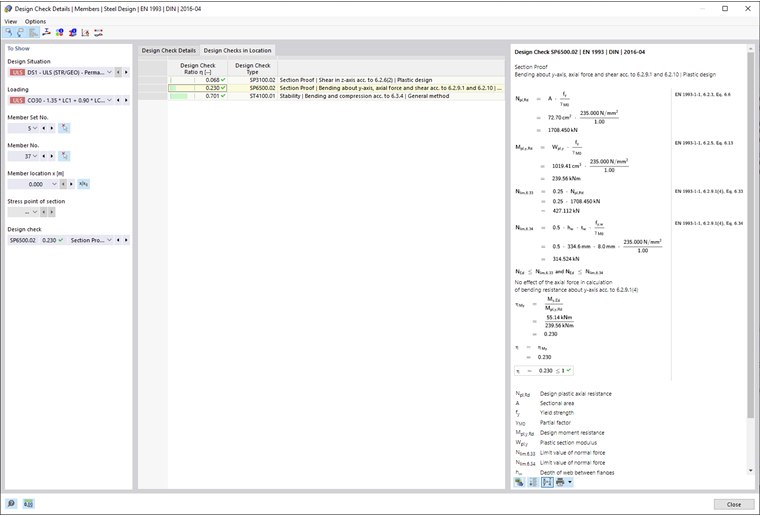Viewport: 760px width, 517px height.
Task: Click the red-shape info toolbar icon
Action: [73, 32]
